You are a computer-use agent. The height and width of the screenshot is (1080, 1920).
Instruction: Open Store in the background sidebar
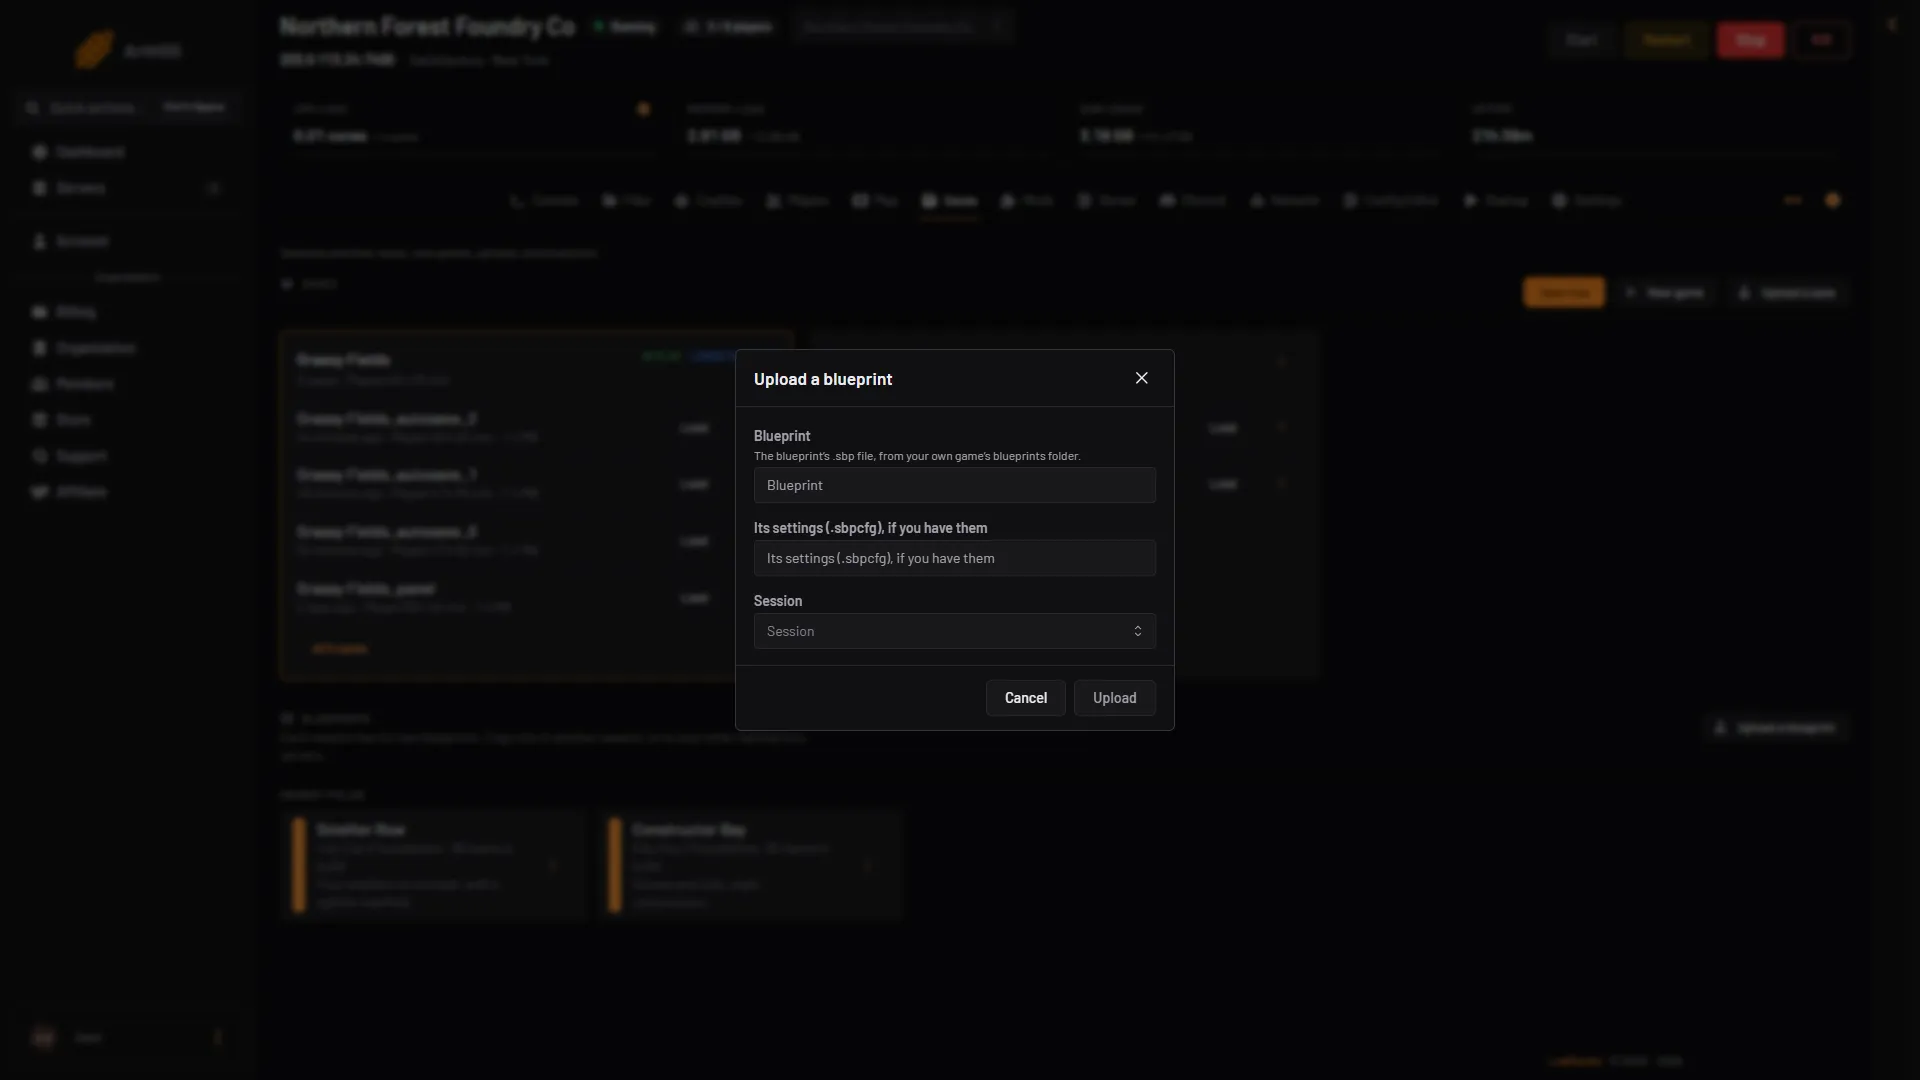point(128,420)
